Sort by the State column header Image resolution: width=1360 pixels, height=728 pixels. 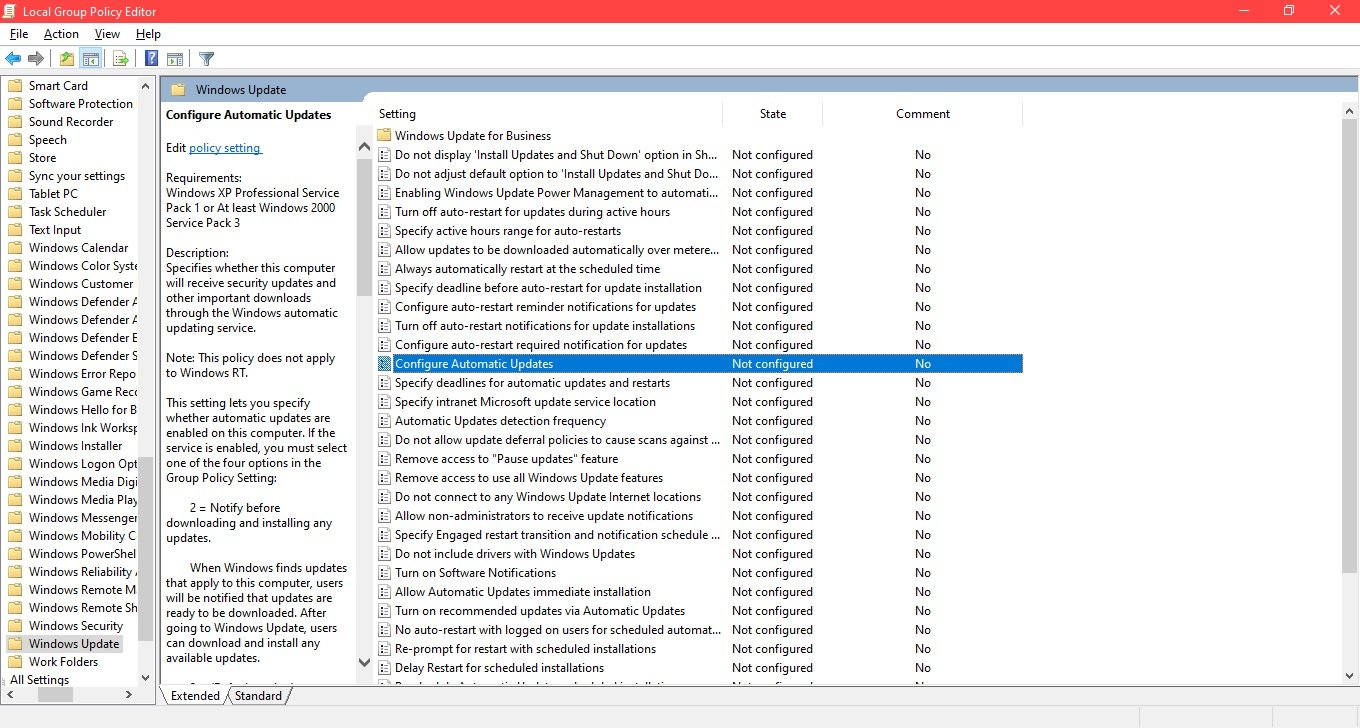pos(773,114)
